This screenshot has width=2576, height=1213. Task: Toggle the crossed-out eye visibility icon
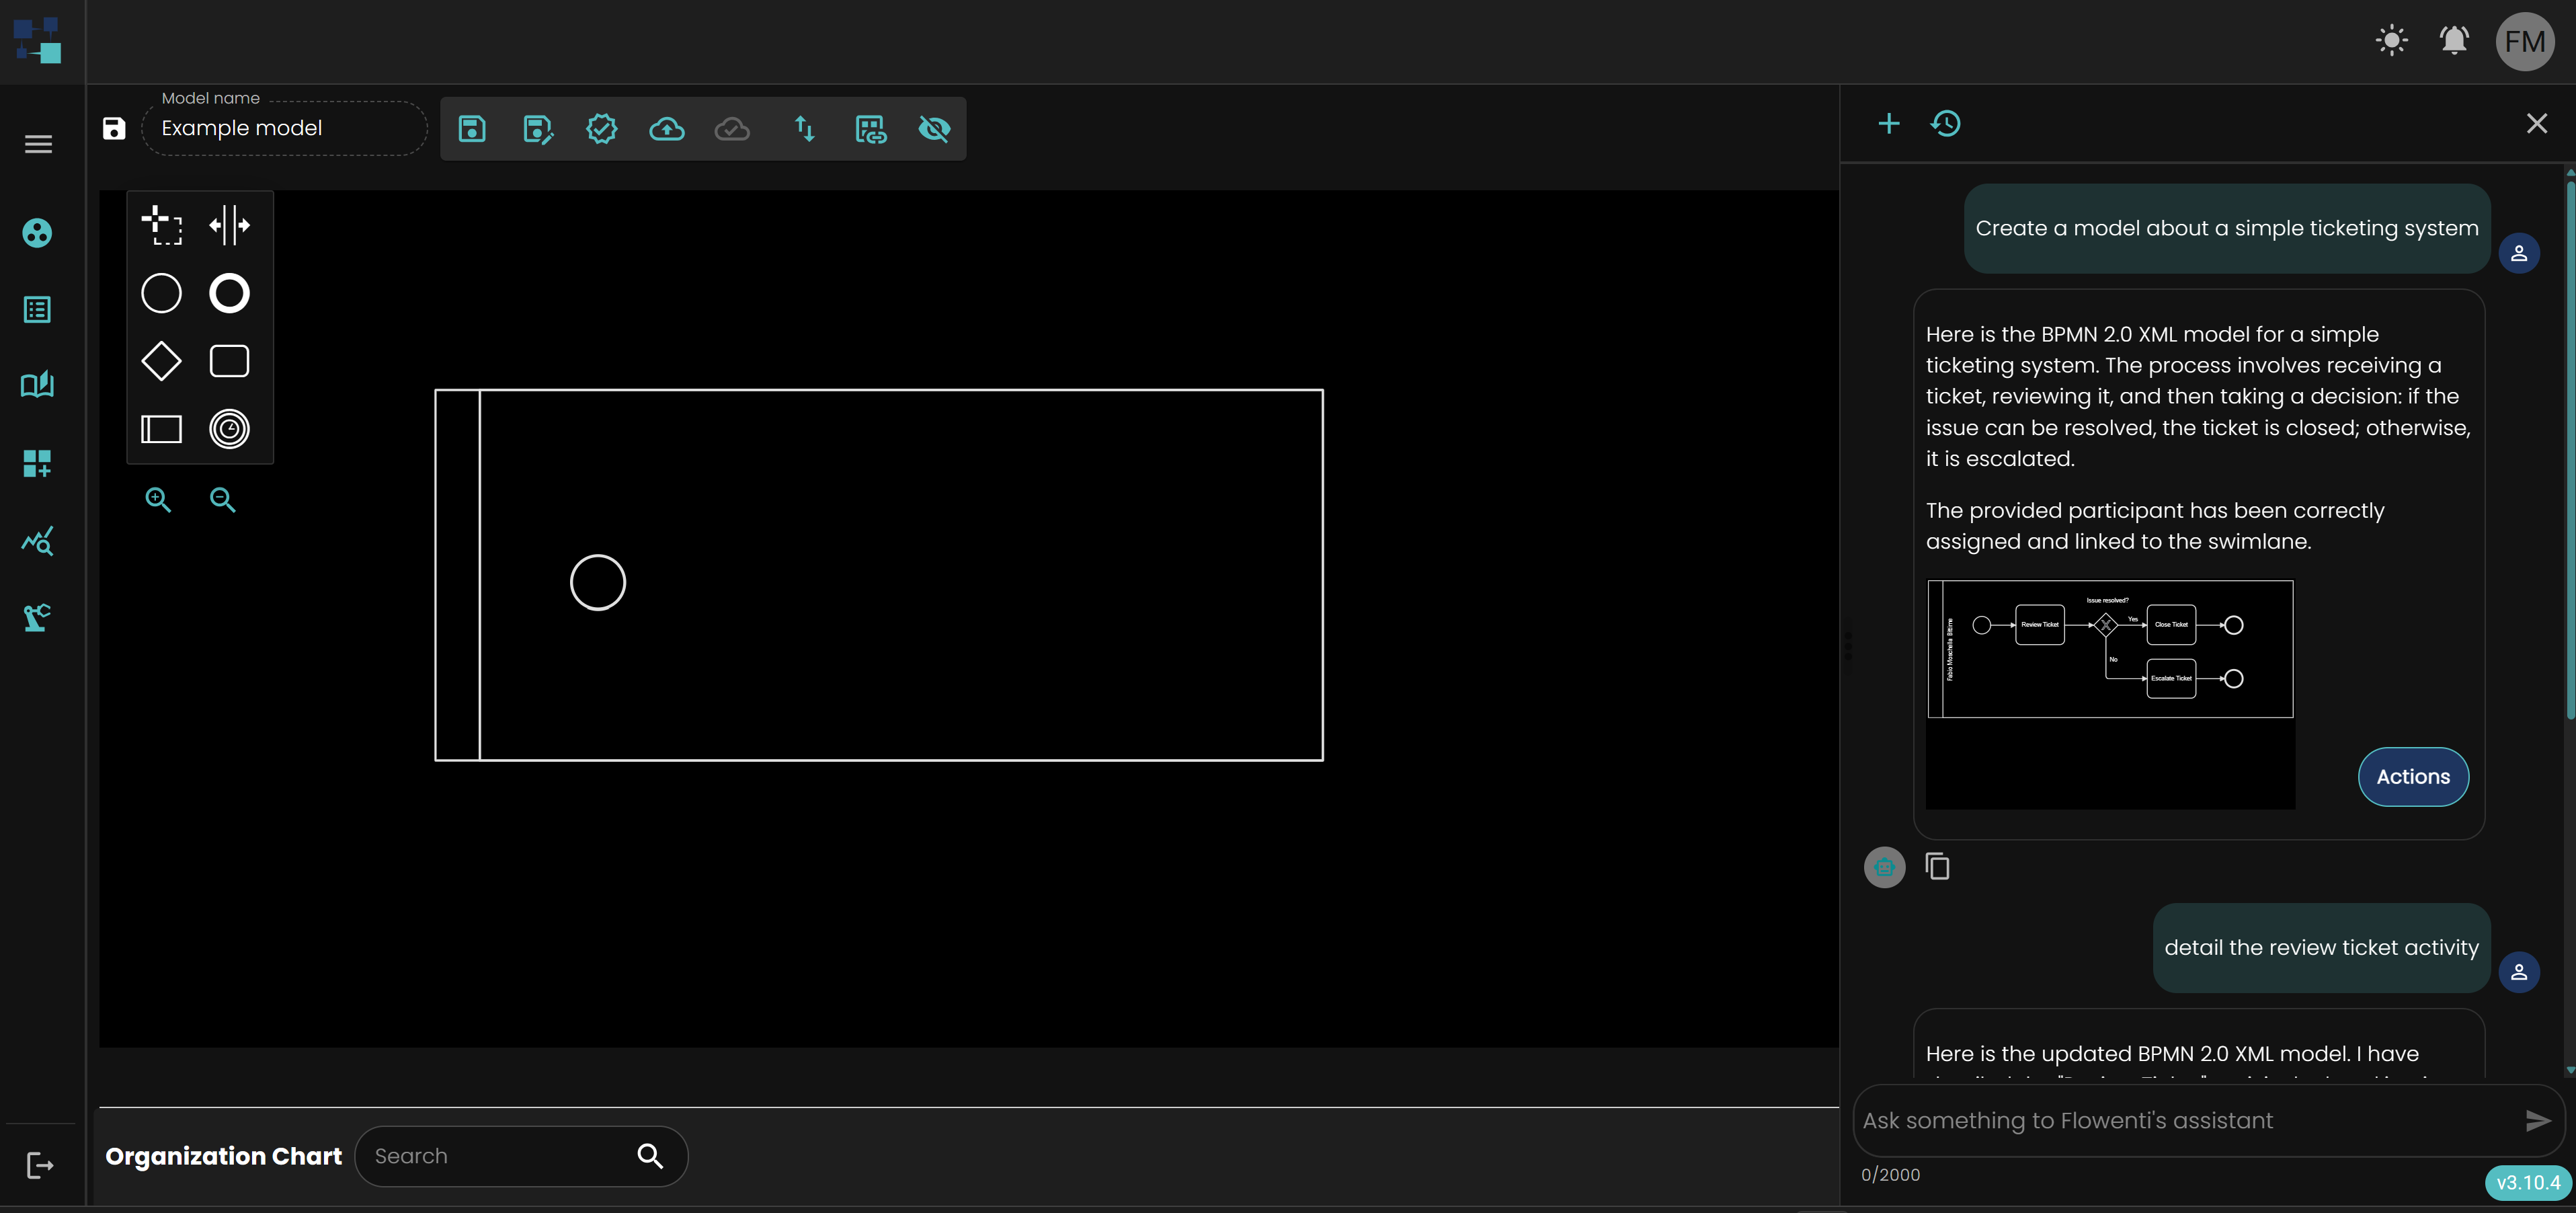pos(935,128)
